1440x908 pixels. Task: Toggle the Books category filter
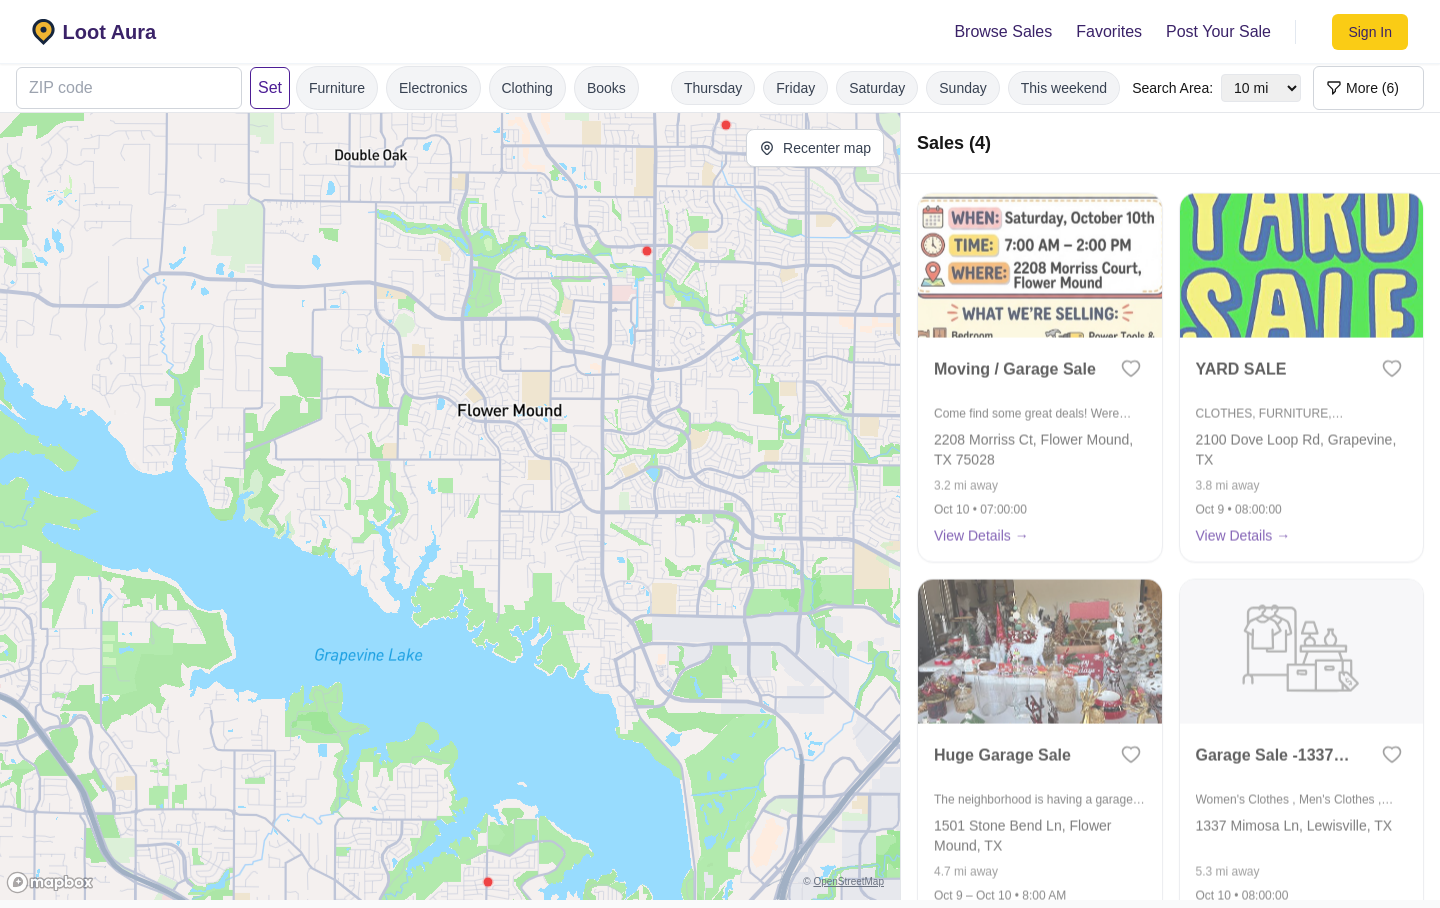click(606, 88)
